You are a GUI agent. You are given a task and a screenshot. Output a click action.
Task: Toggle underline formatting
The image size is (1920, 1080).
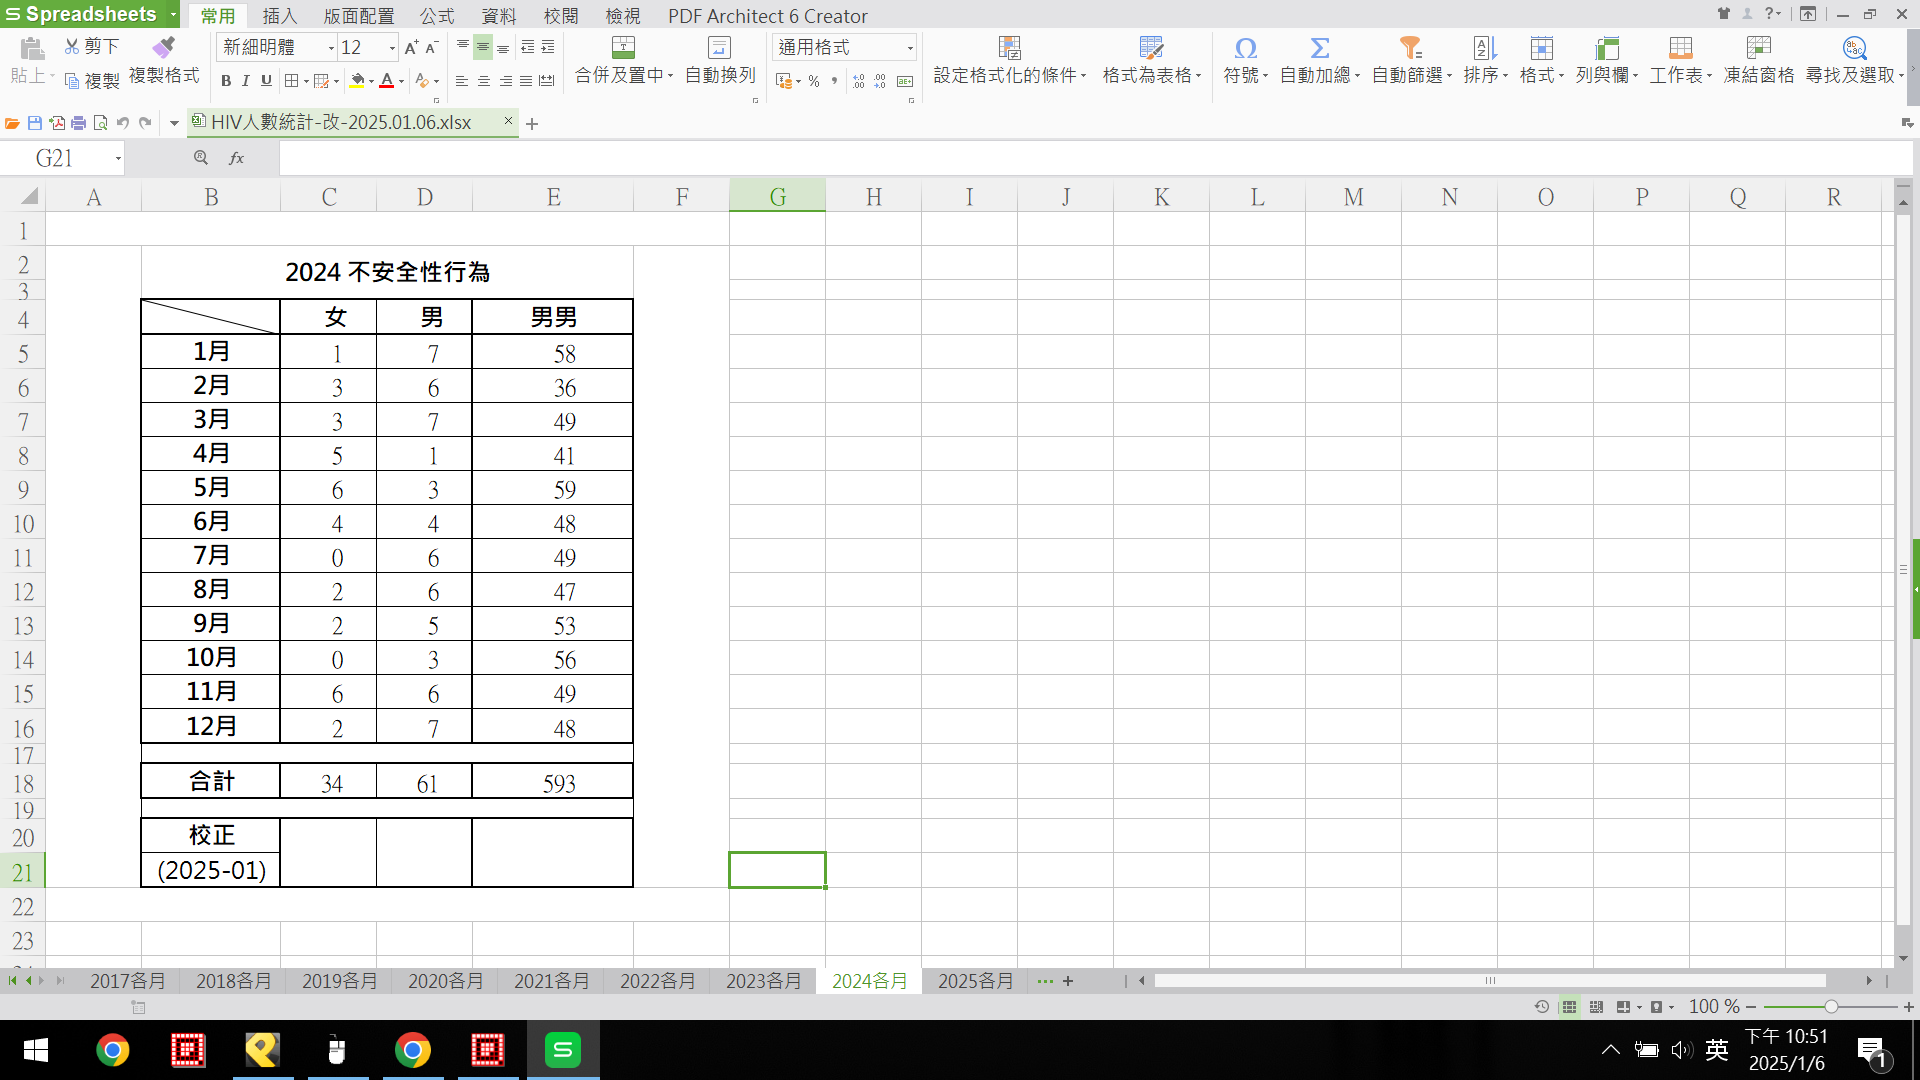(x=266, y=81)
